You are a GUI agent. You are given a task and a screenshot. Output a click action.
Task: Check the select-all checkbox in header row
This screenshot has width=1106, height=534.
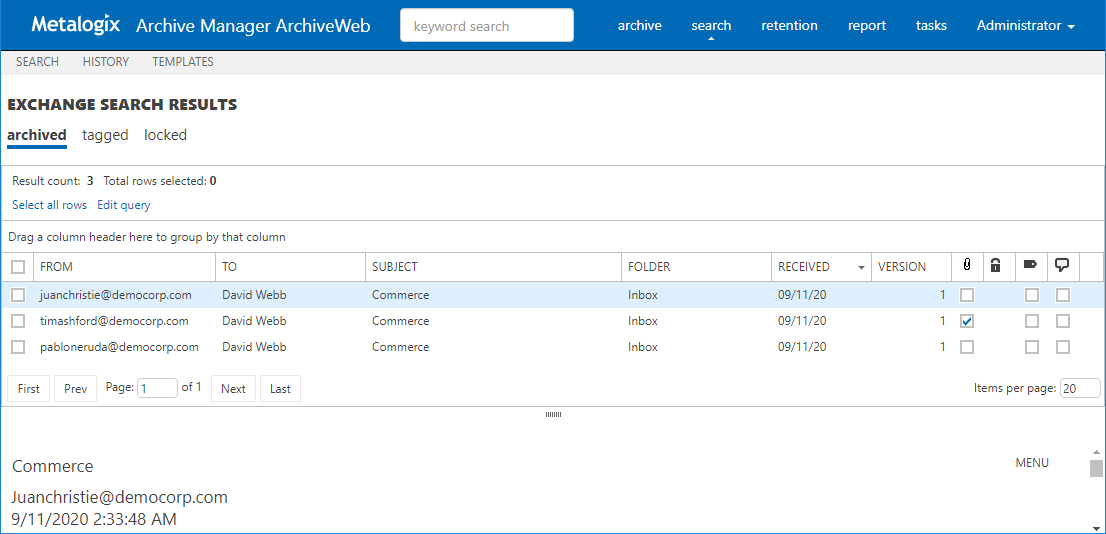(x=18, y=267)
